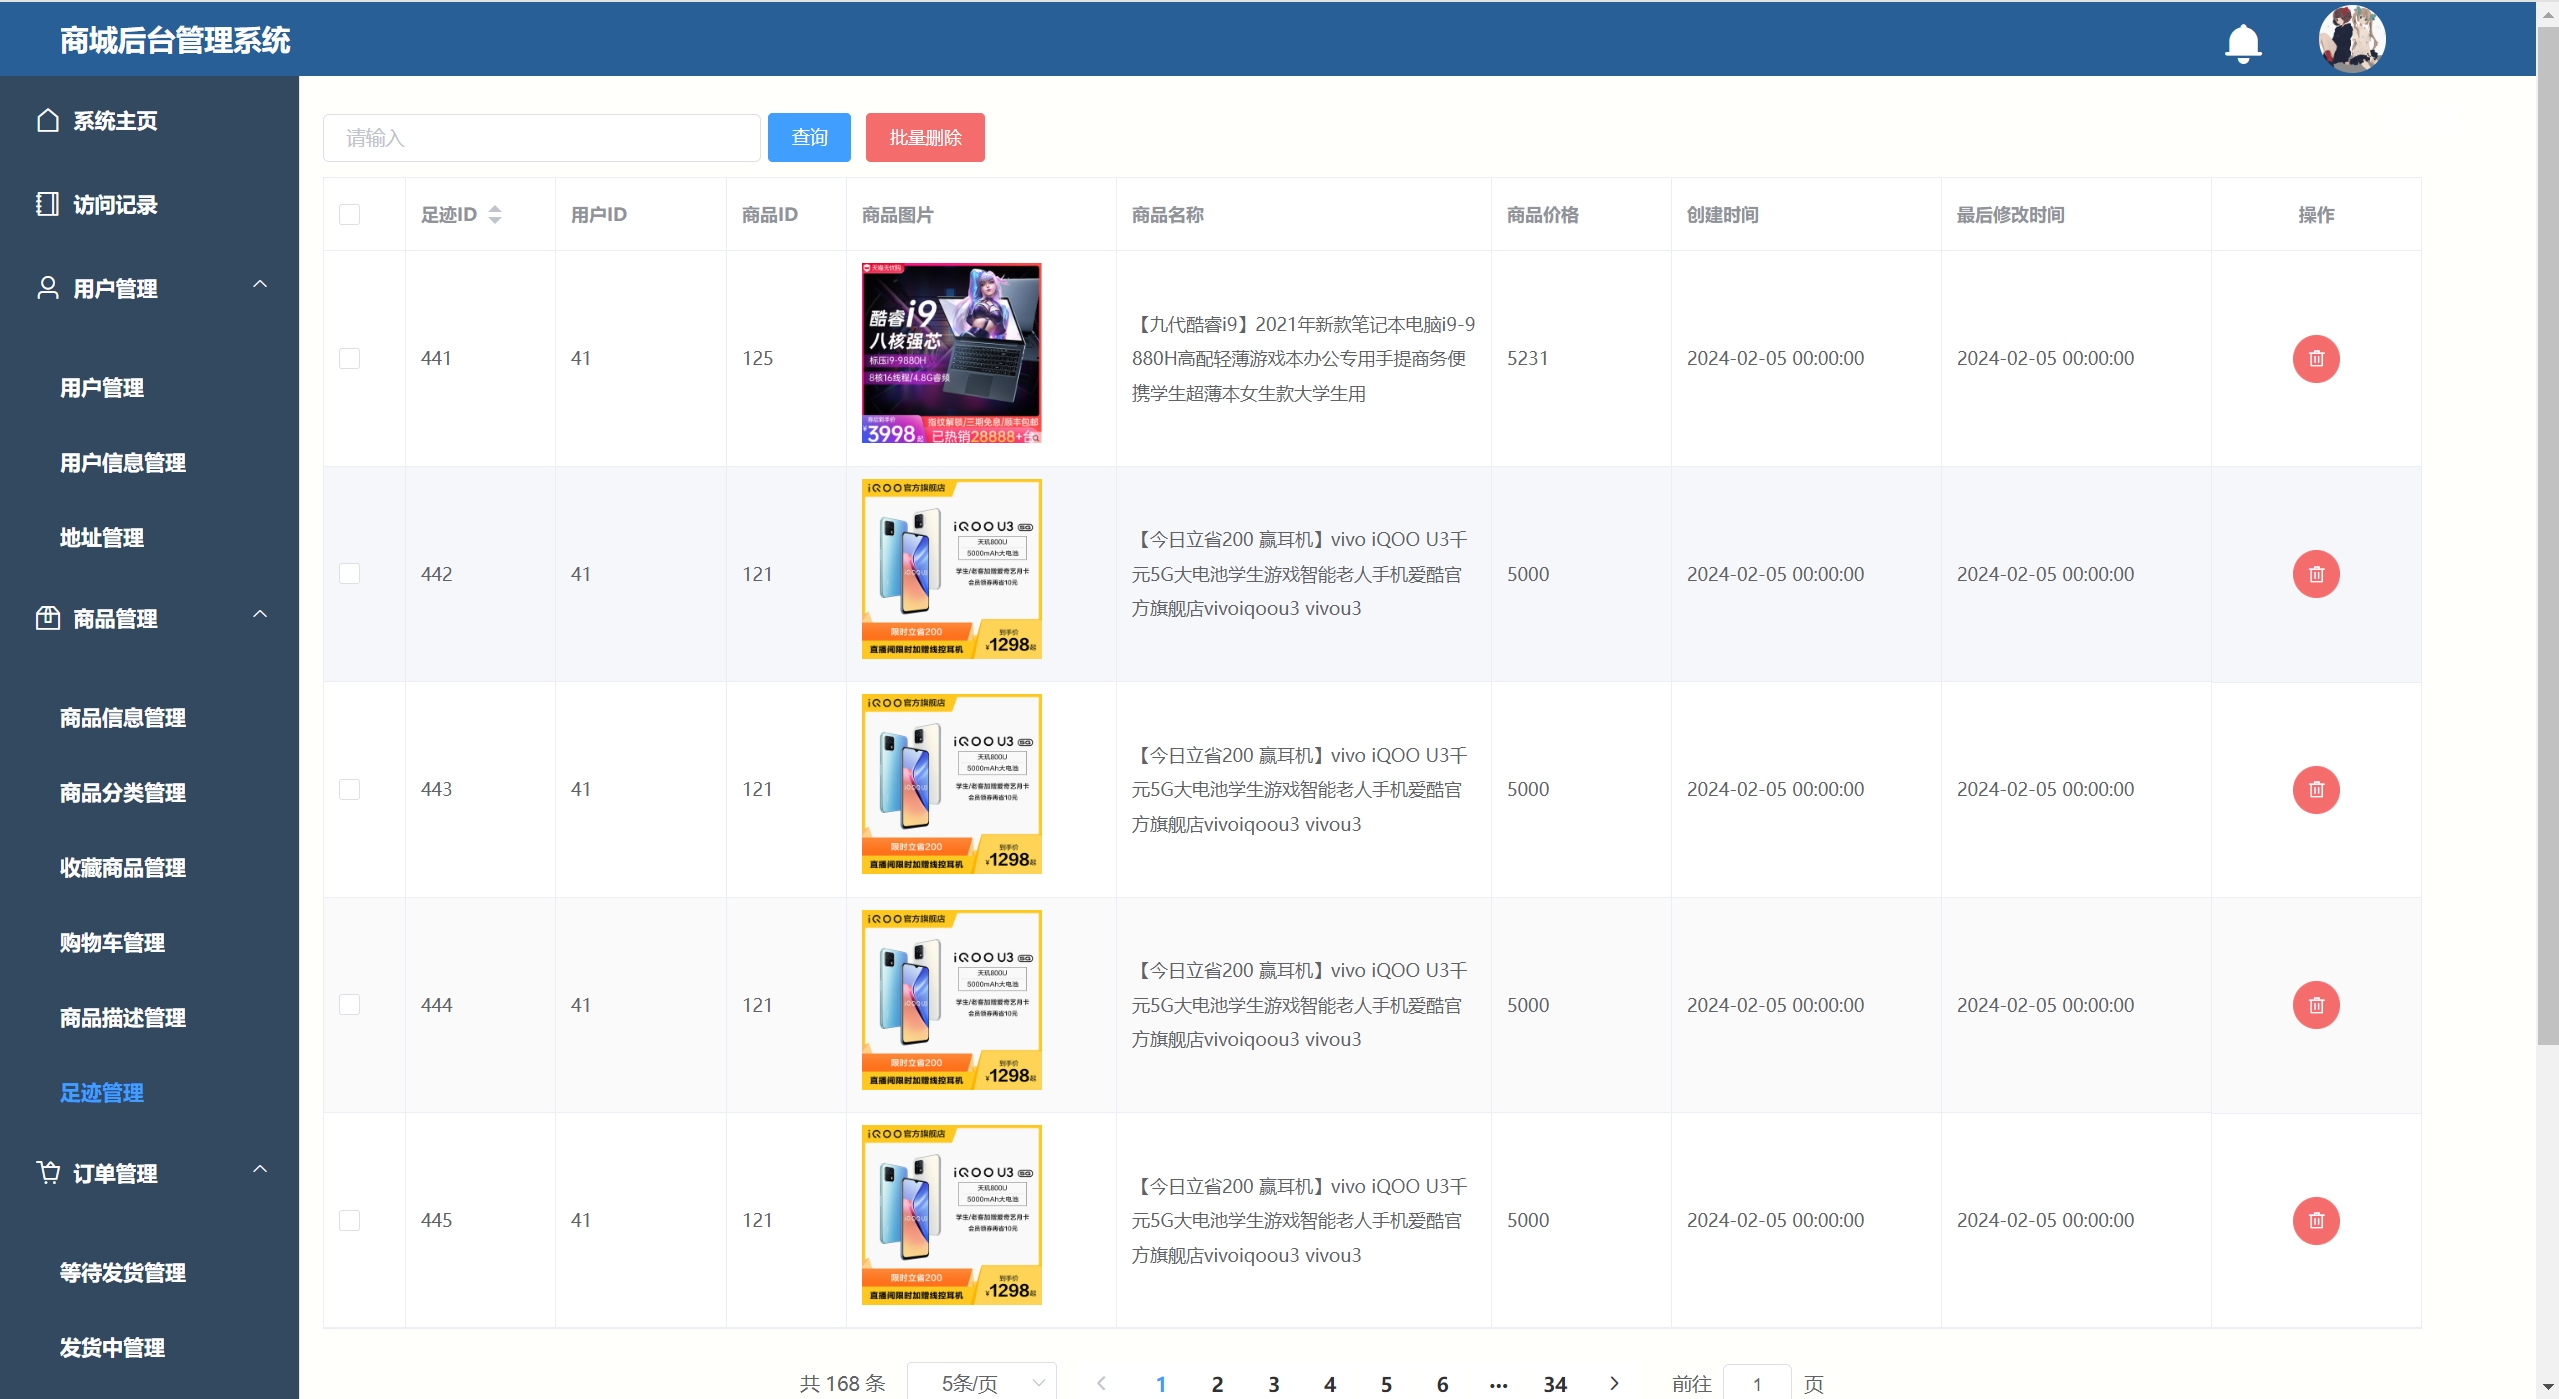This screenshot has height=1399, width=2559.
Task: Collapse the 用户管理 sidebar group
Action: 260,285
